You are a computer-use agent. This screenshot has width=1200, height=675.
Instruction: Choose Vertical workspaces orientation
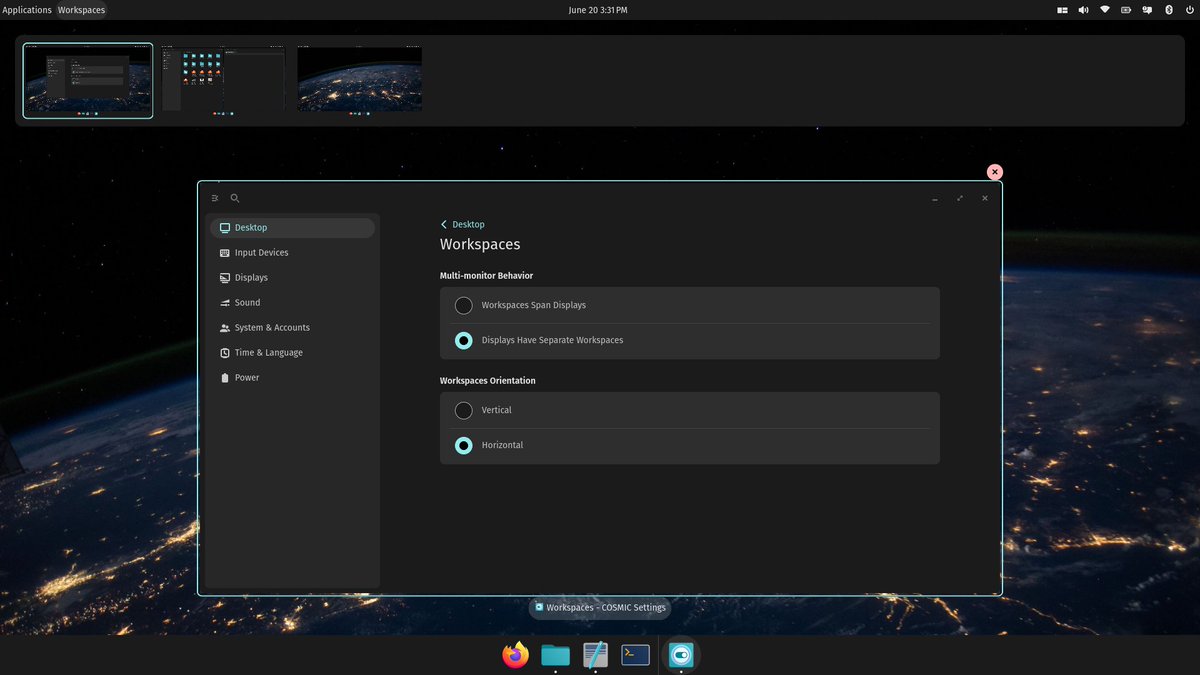click(463, 410)
